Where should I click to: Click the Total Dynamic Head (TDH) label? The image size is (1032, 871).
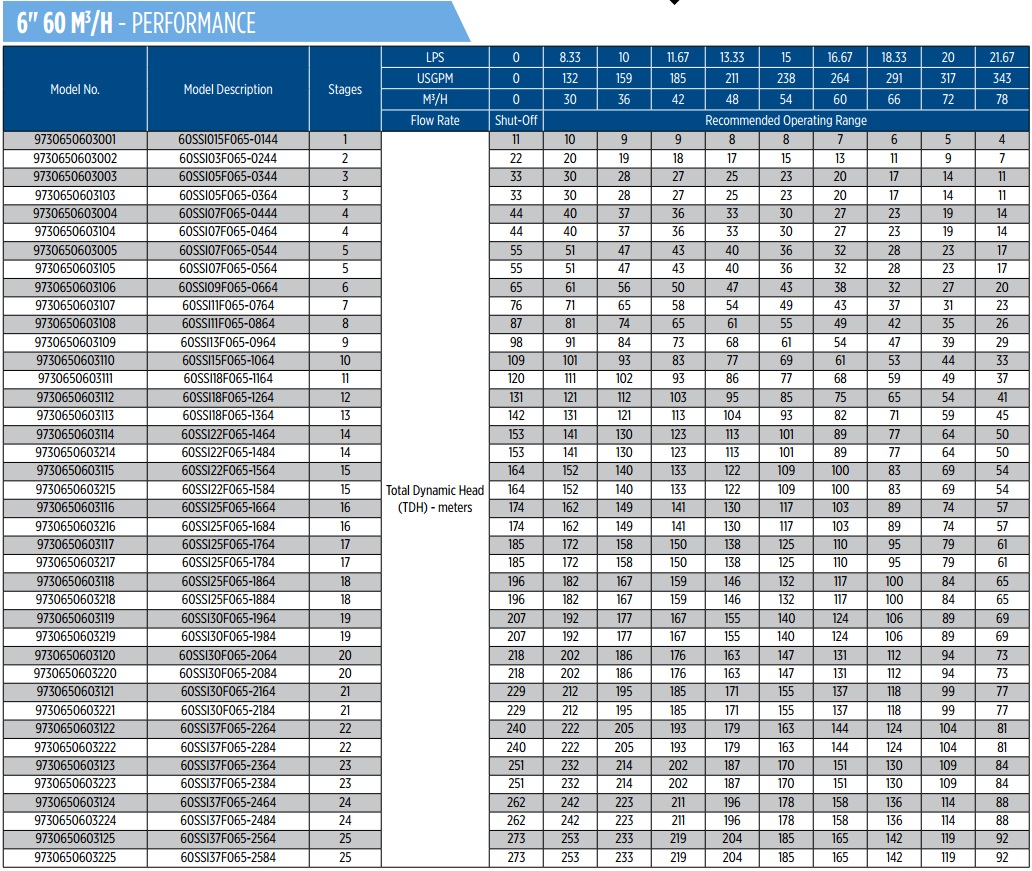(435, 498)
